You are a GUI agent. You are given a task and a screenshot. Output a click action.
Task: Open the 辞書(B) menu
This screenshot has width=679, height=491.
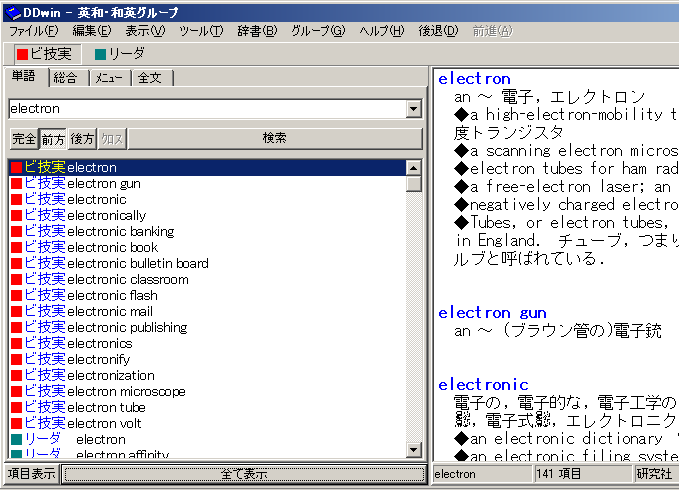(257, 31)
